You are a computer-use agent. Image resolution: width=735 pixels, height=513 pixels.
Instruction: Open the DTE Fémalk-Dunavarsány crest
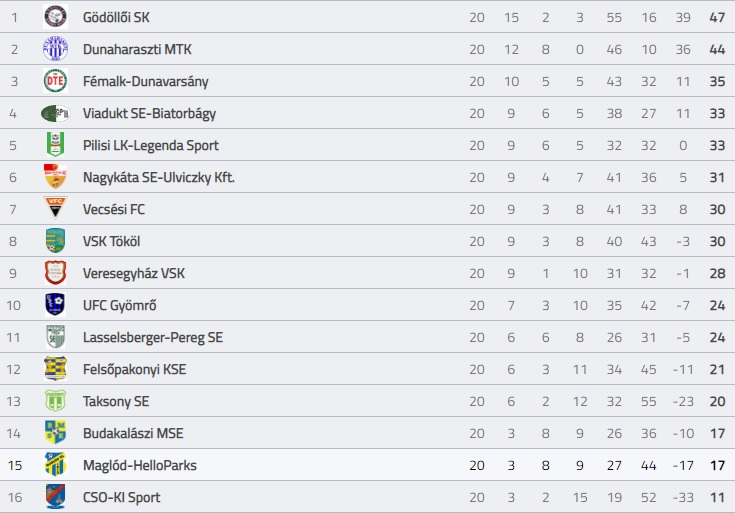click(55, 81)
